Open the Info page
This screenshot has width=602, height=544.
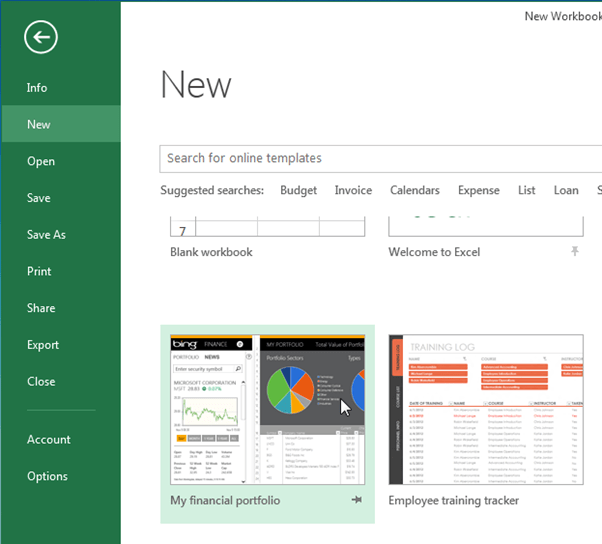click(37, 88)
